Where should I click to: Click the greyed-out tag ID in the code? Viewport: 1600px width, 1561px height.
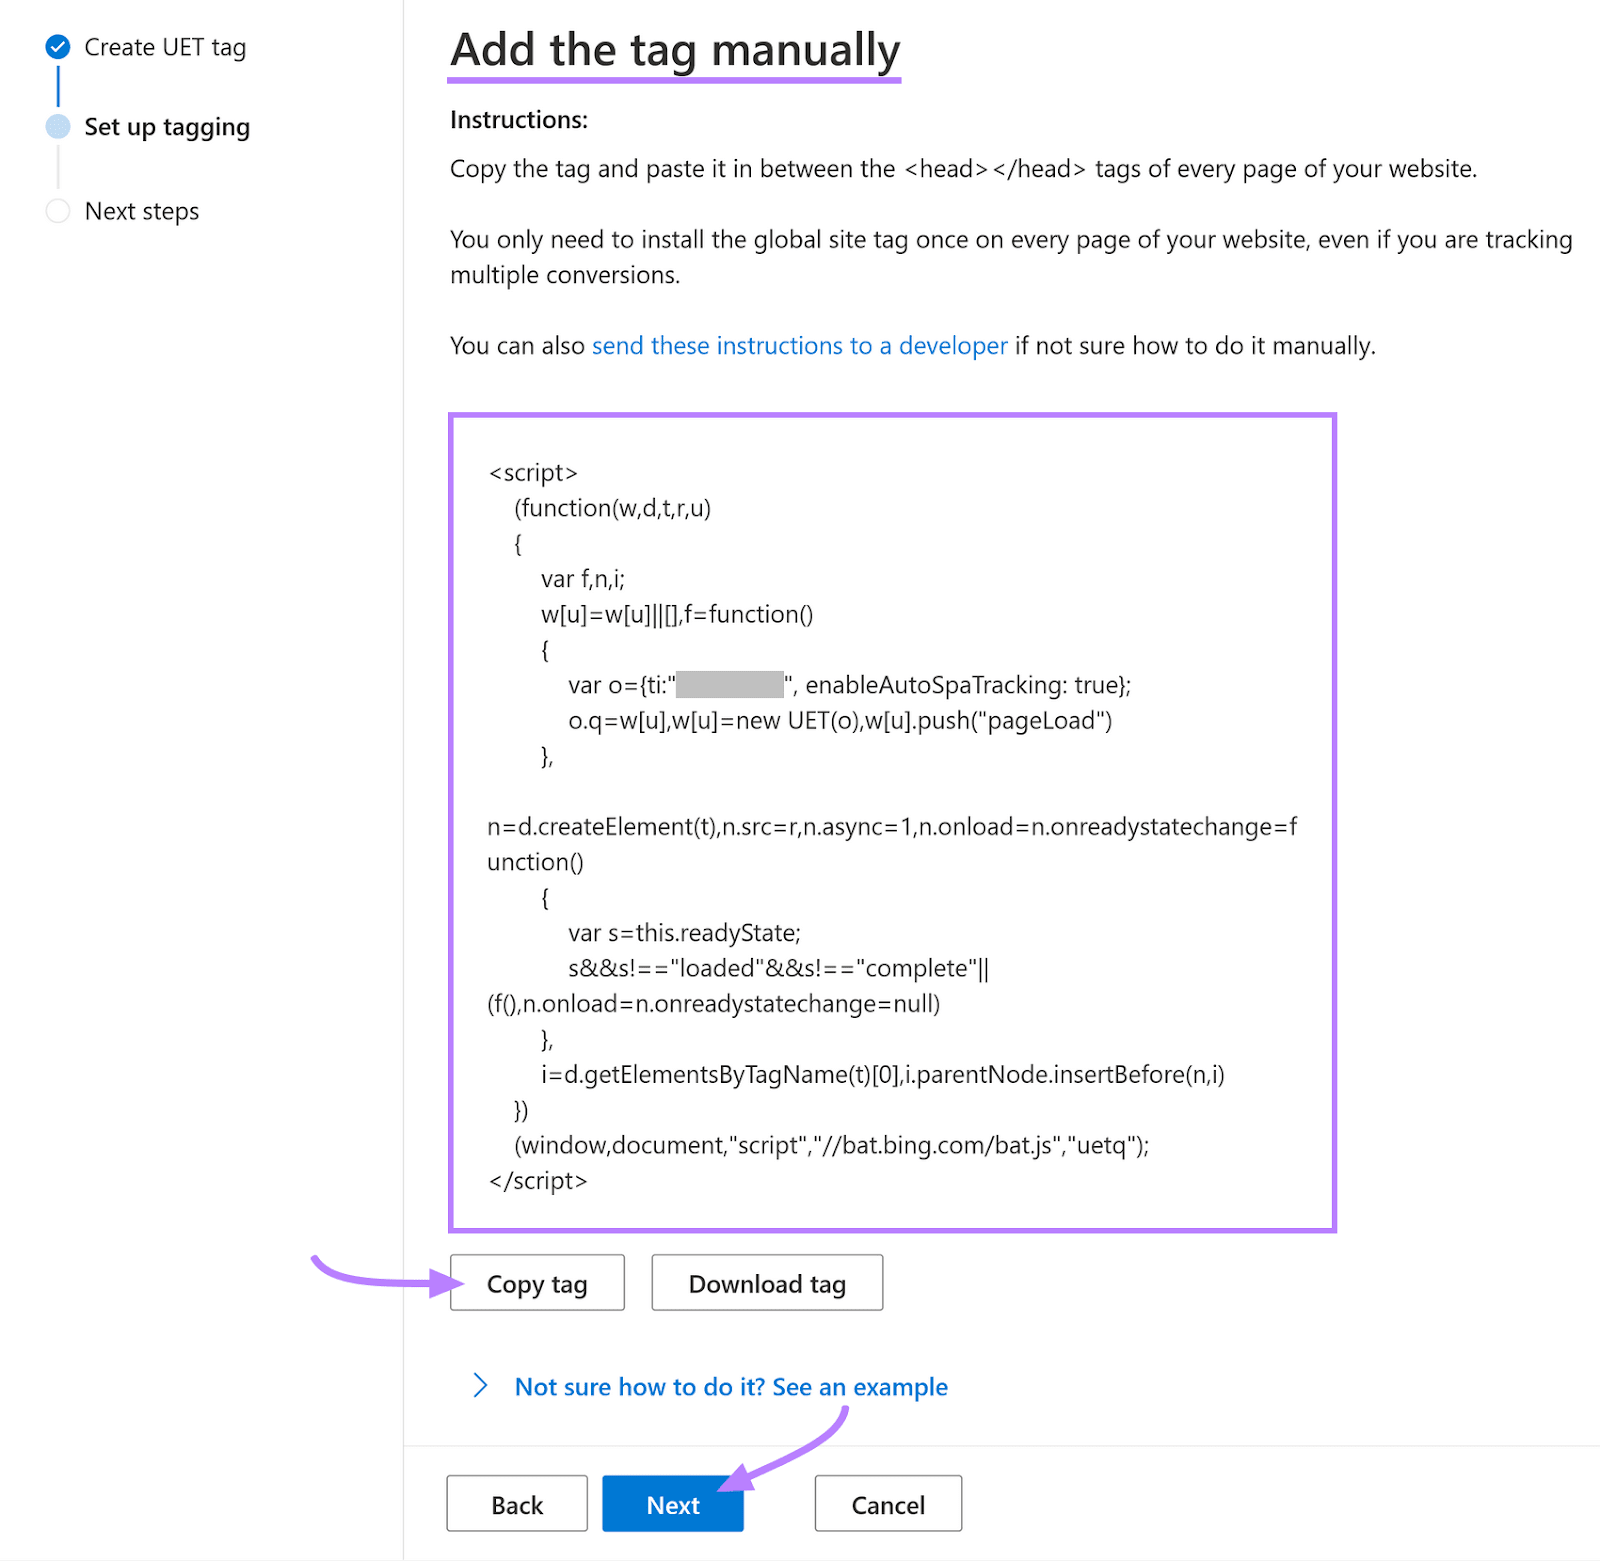pyautogui.click(x=730, y=685)
